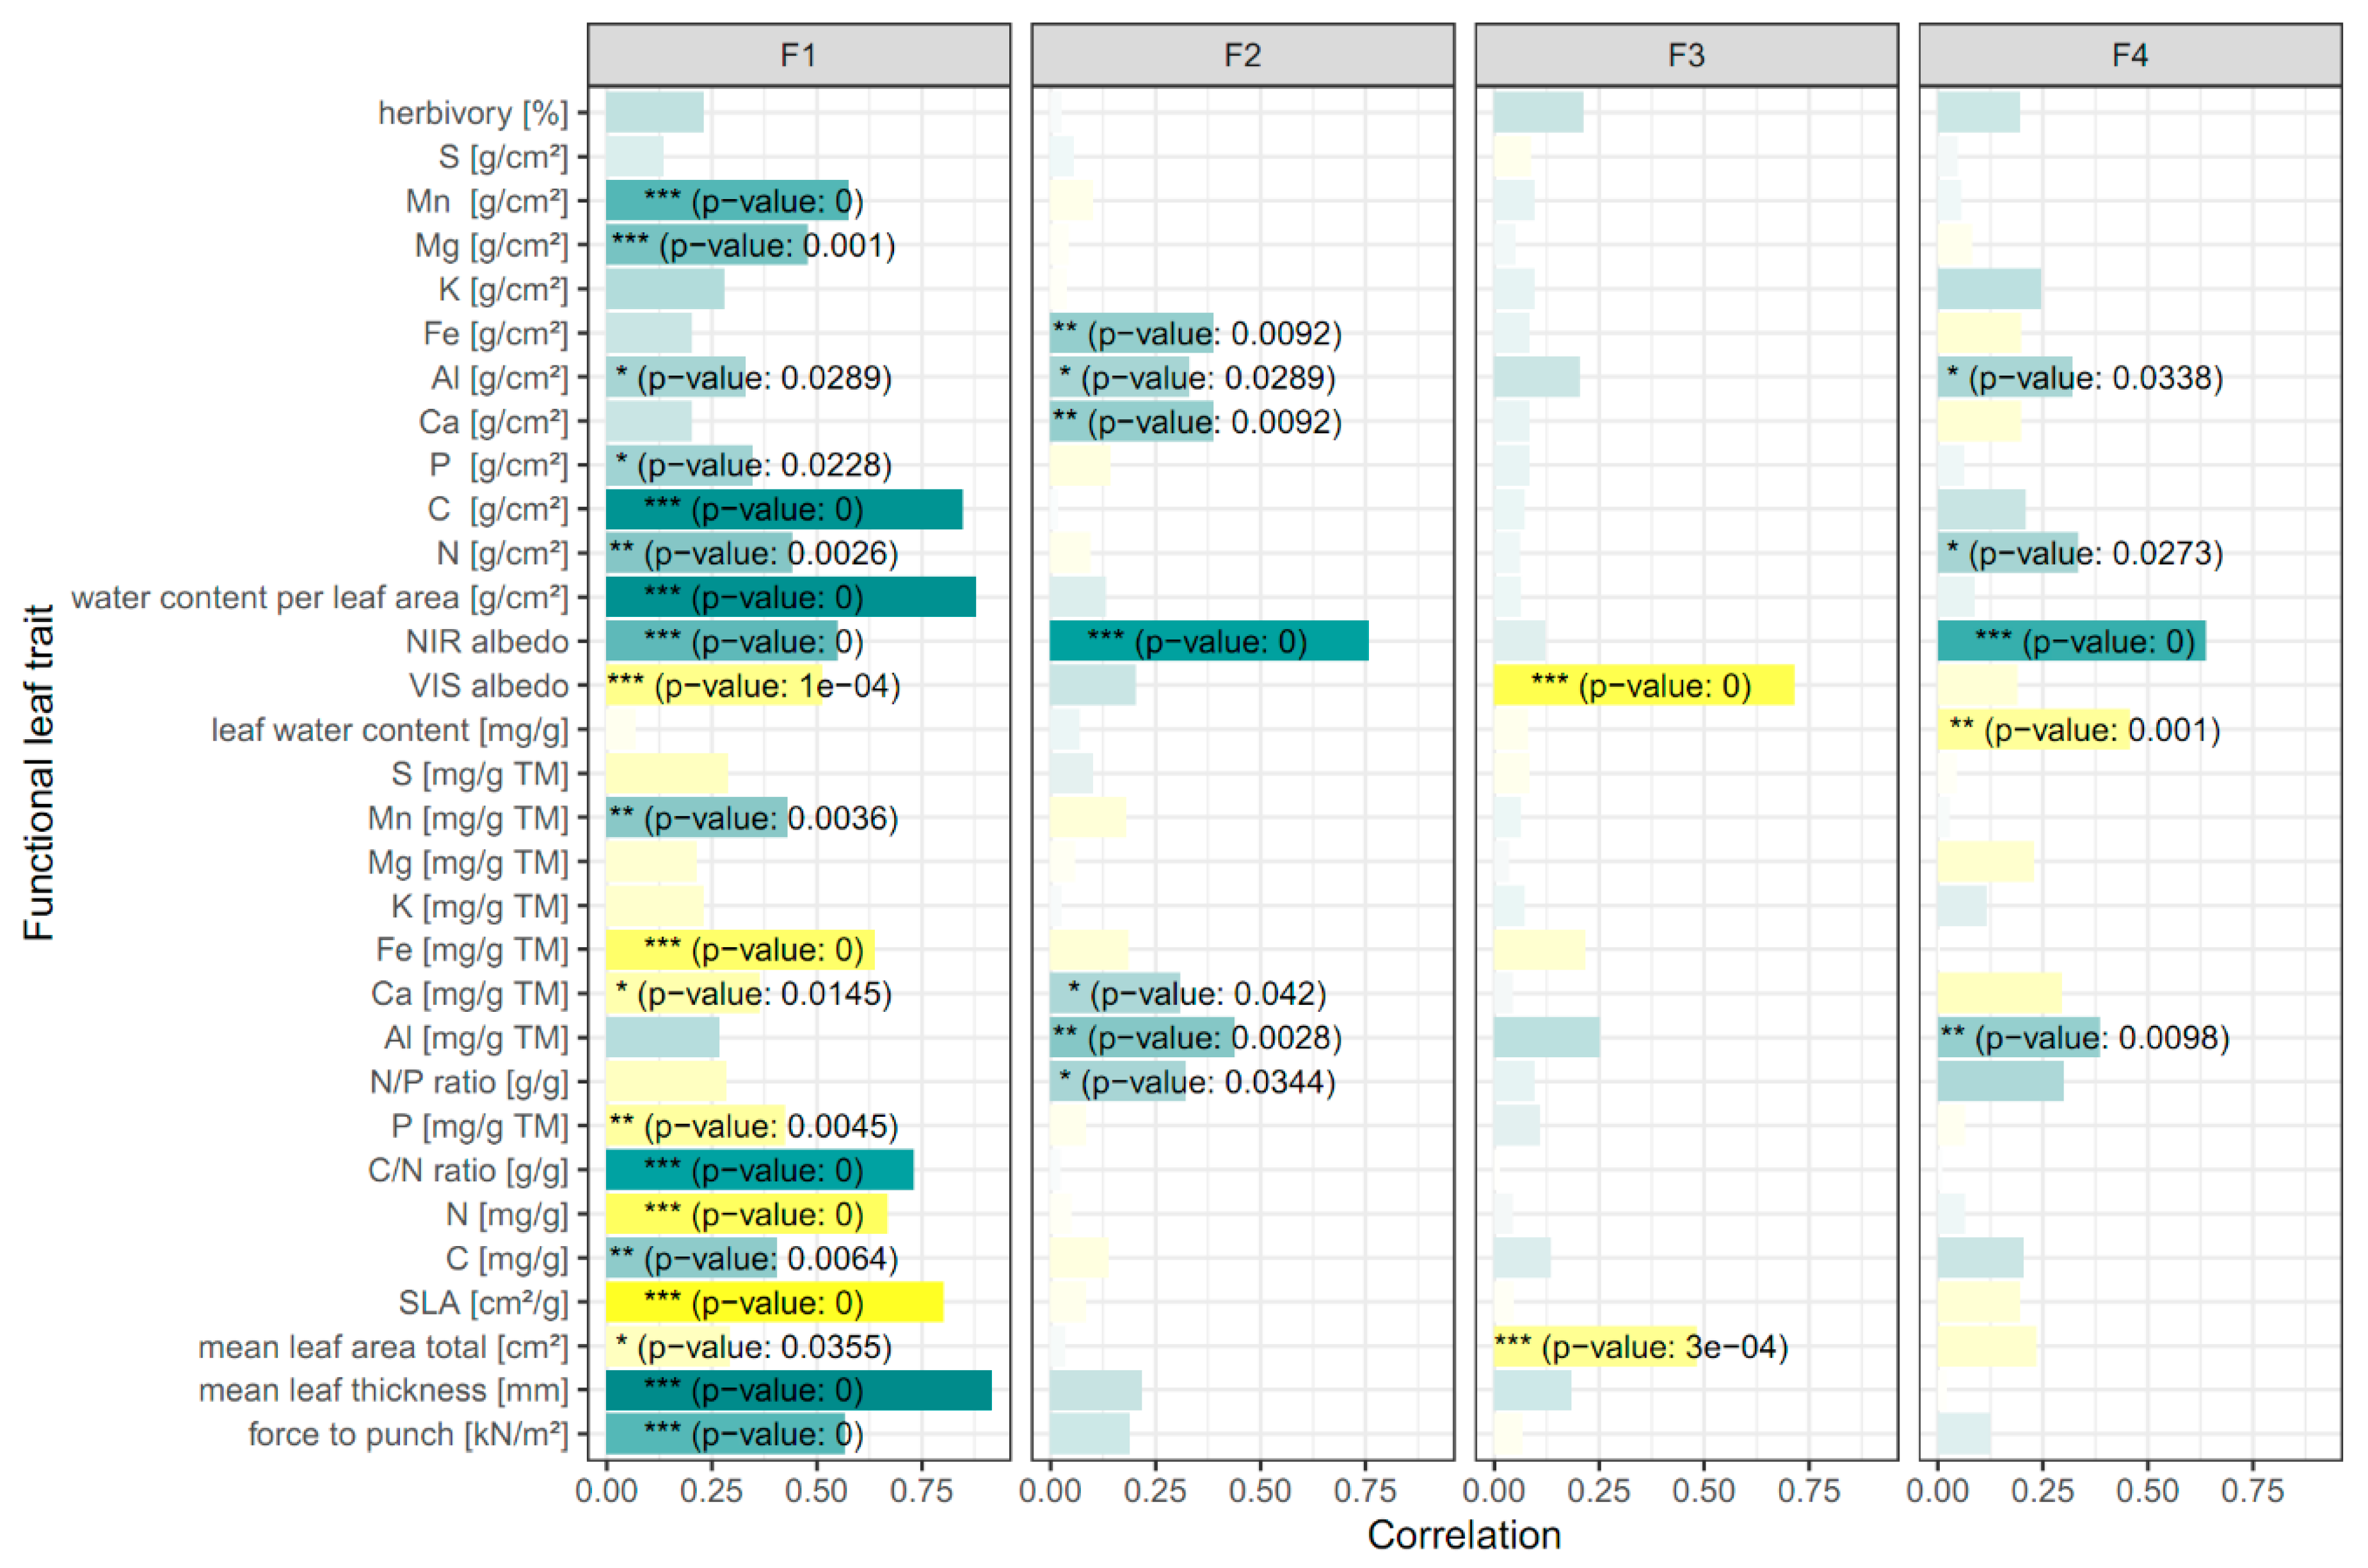Image resolution: width=2368 pixels, height=1568 pixels.
Task: Select the F3 panel header
Action: (1686, 55)
